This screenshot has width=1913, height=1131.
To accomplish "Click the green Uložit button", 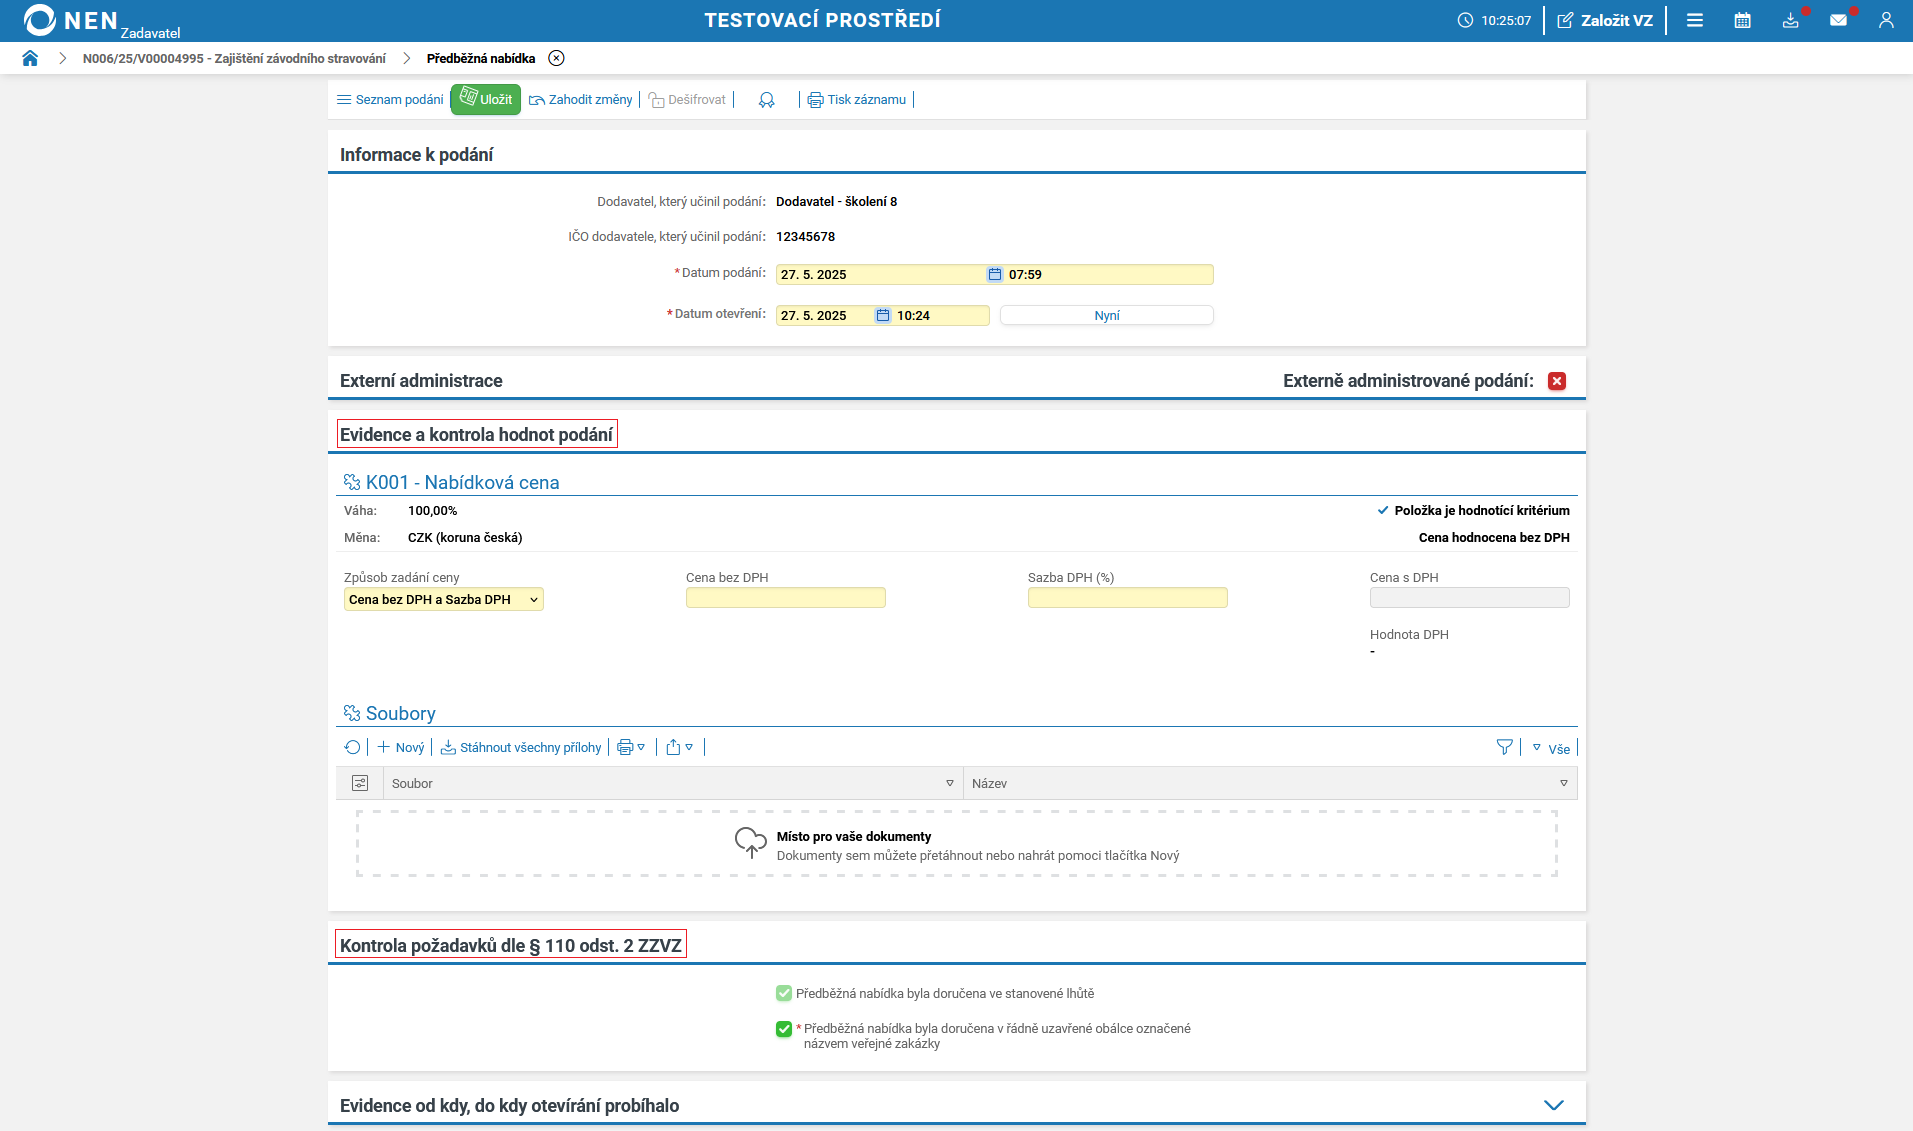I will (x=486, y=100).
